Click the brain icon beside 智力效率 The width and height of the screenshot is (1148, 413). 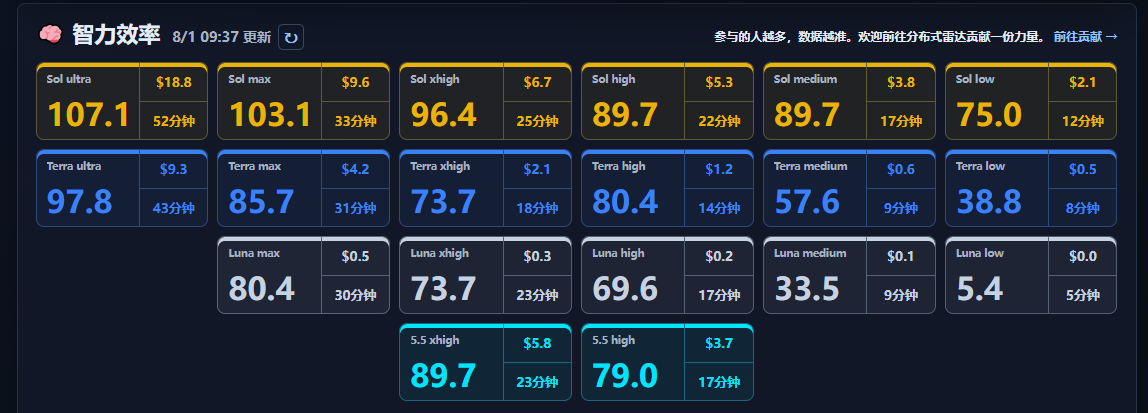pyautogui.click(x=50, y=34)
